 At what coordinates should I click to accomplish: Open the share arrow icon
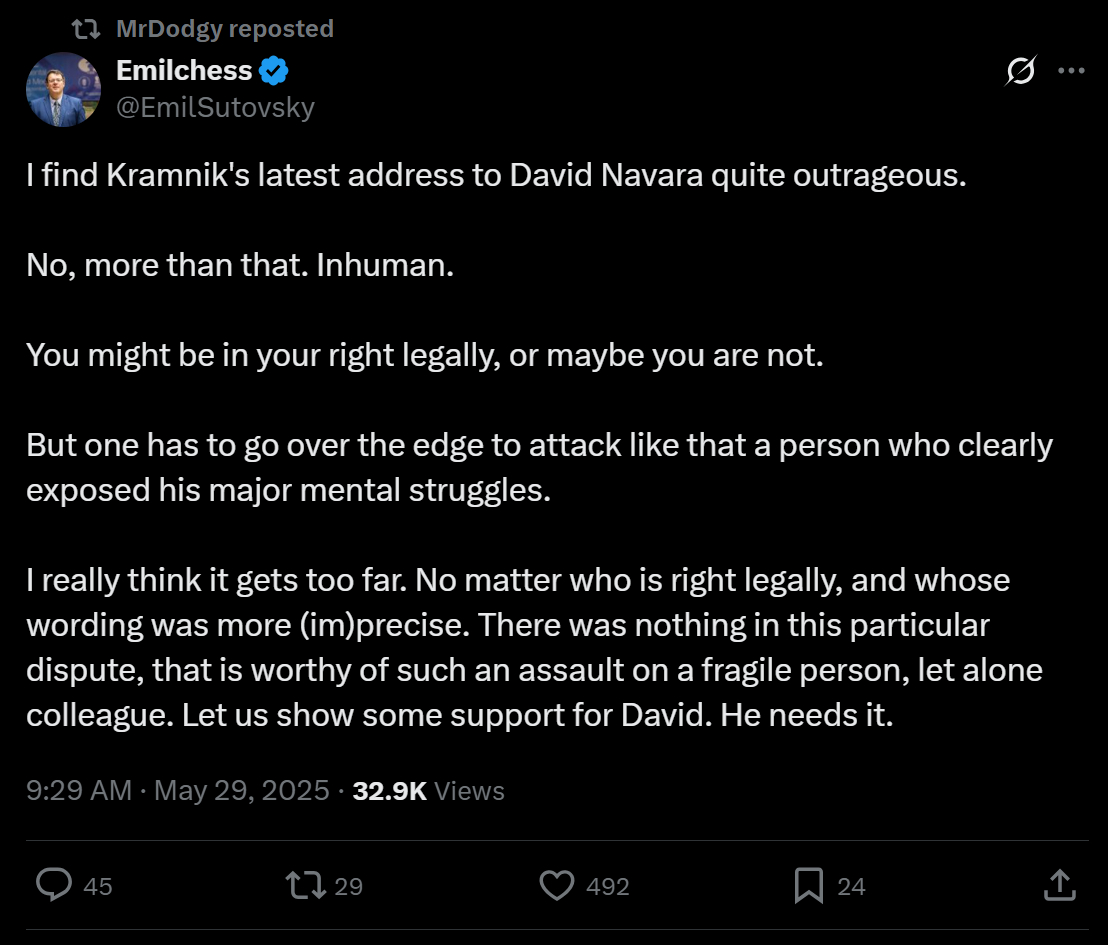pos(1059,885)
